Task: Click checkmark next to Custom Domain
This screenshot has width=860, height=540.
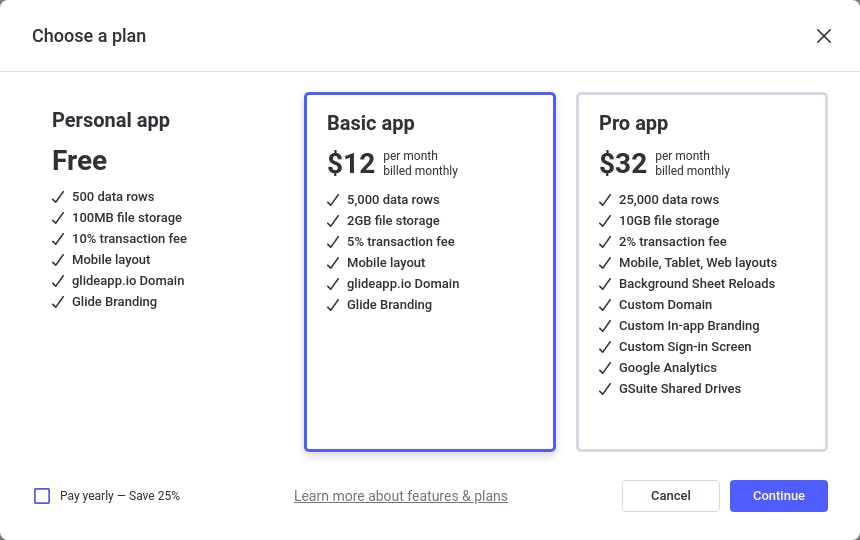Action: pyautogui.click(x=605, y=305)
